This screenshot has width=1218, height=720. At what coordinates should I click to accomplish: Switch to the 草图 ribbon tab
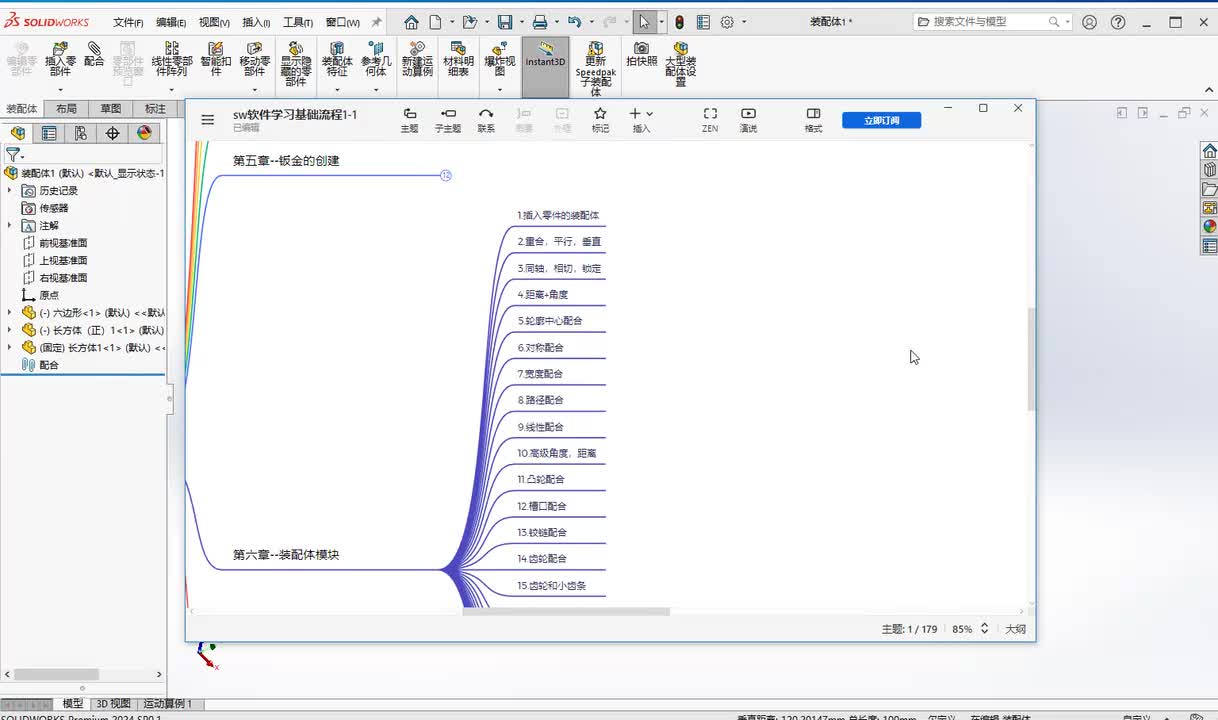pyautogui.click(x=110, y=109)
